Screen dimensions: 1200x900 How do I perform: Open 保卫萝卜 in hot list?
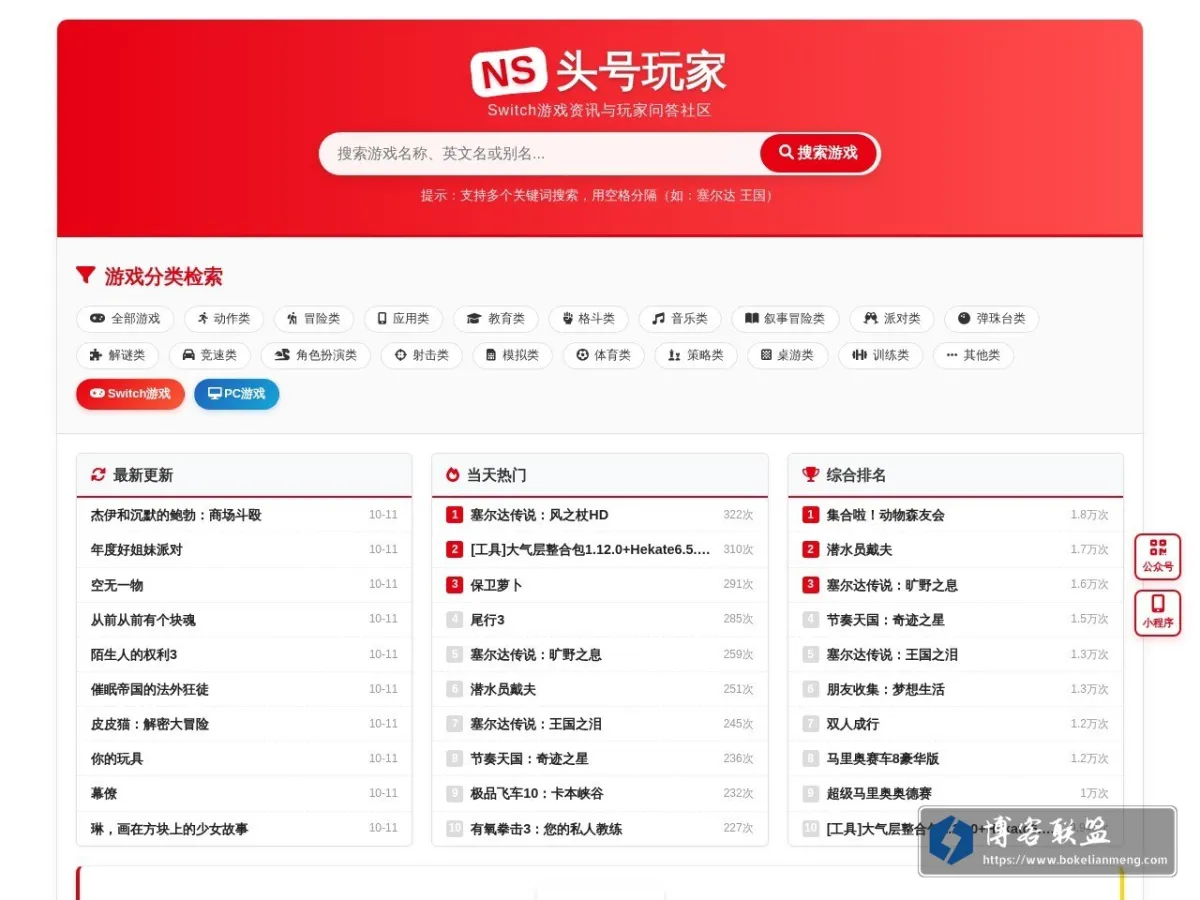tap(496, 585)
